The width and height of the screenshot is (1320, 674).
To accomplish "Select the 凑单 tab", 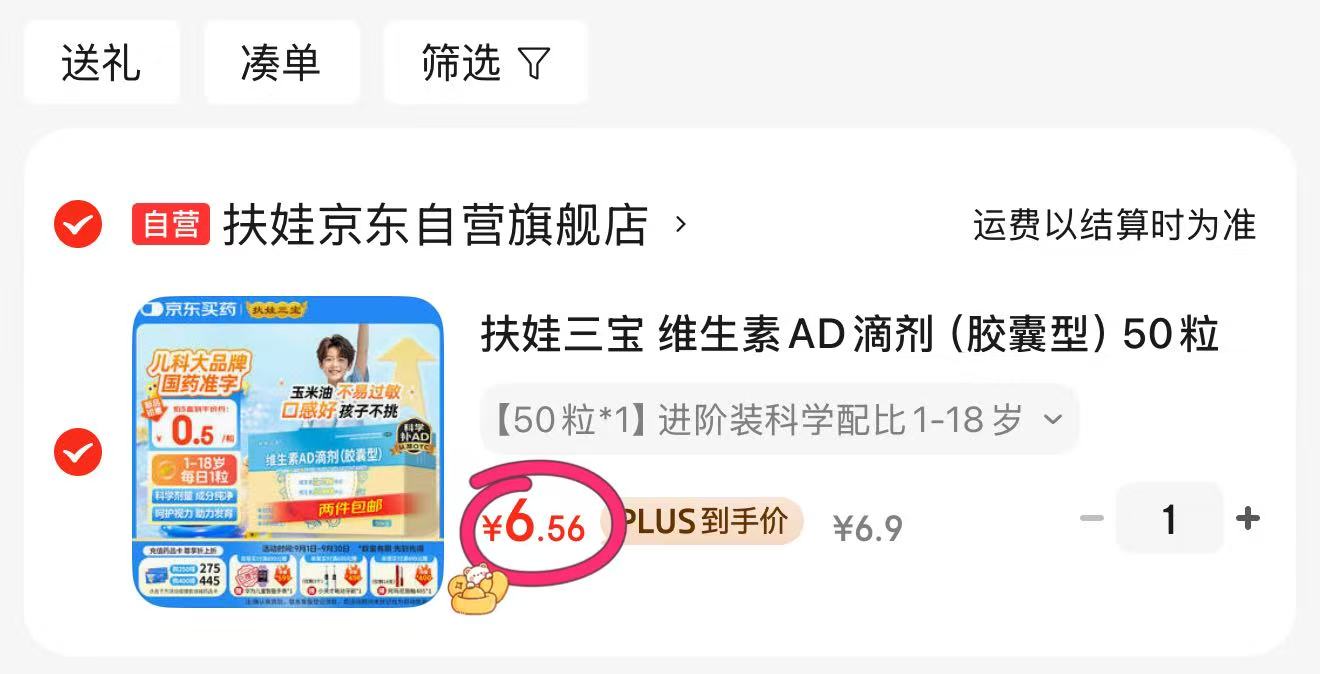I will pyautogui.click(x=281, y=63).
